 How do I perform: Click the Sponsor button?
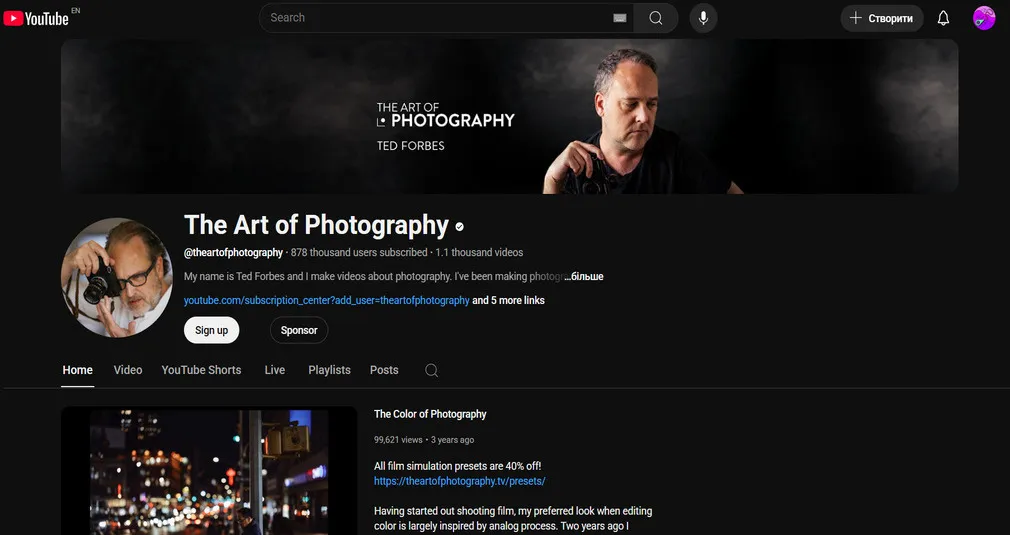point(298,330)
